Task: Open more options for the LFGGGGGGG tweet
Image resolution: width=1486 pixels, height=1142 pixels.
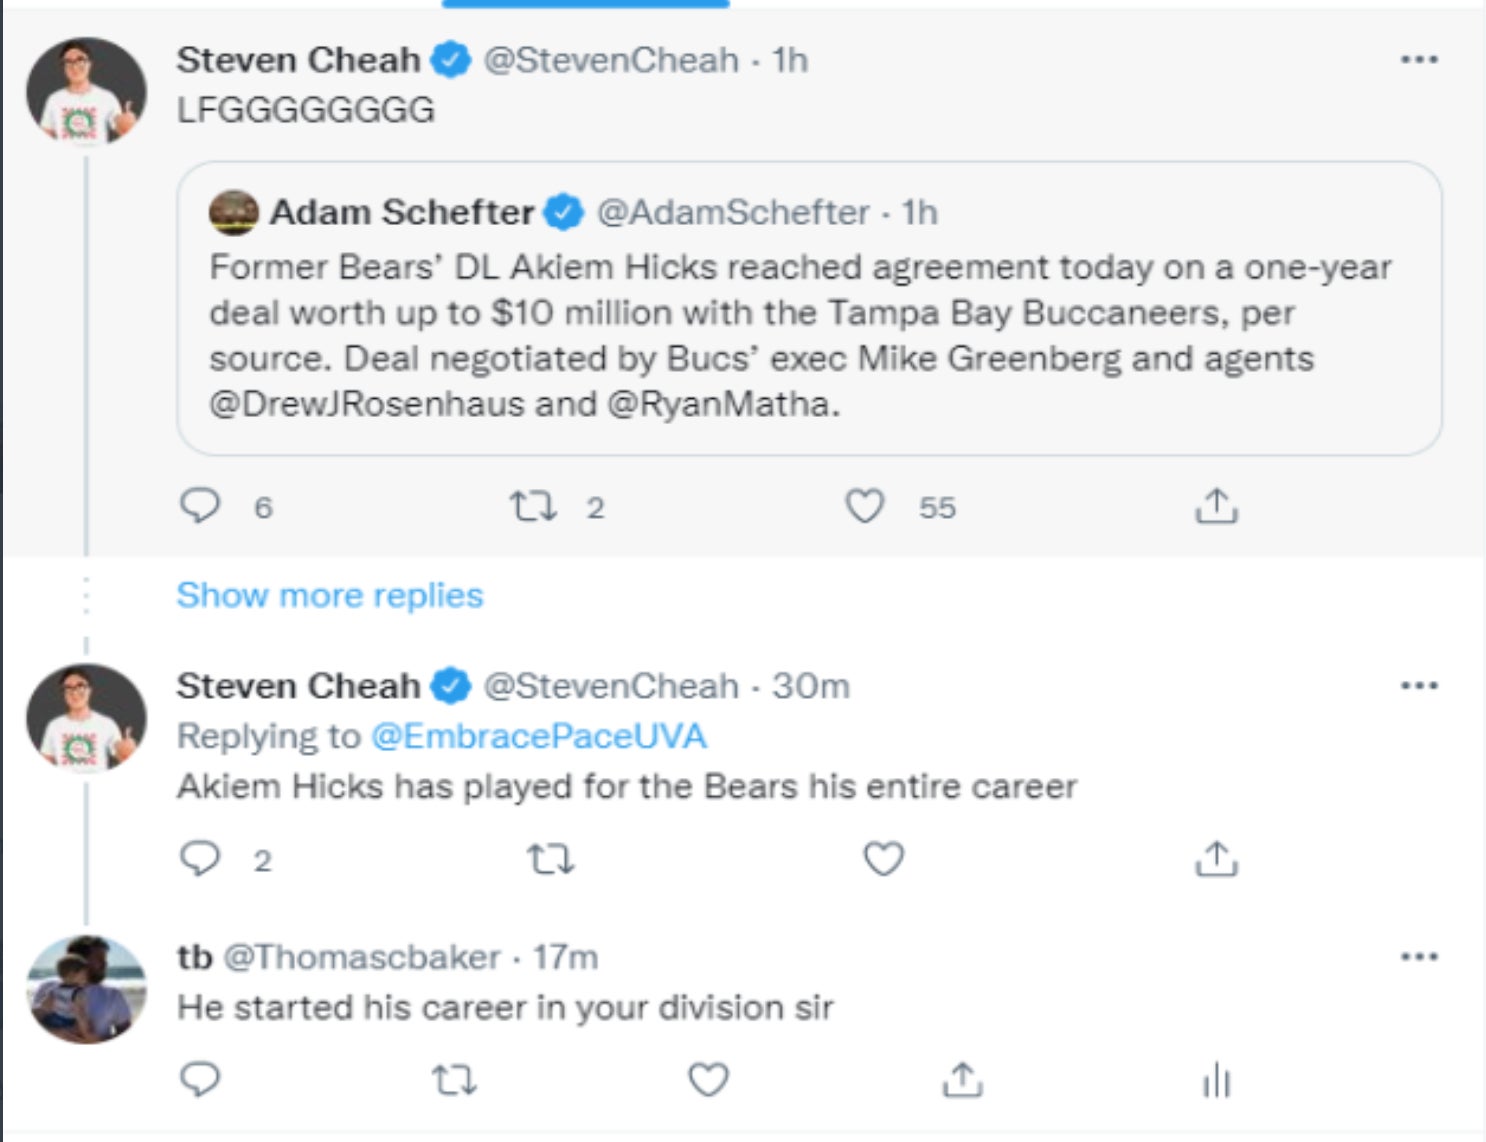Action: click(x=1419, y=60)
